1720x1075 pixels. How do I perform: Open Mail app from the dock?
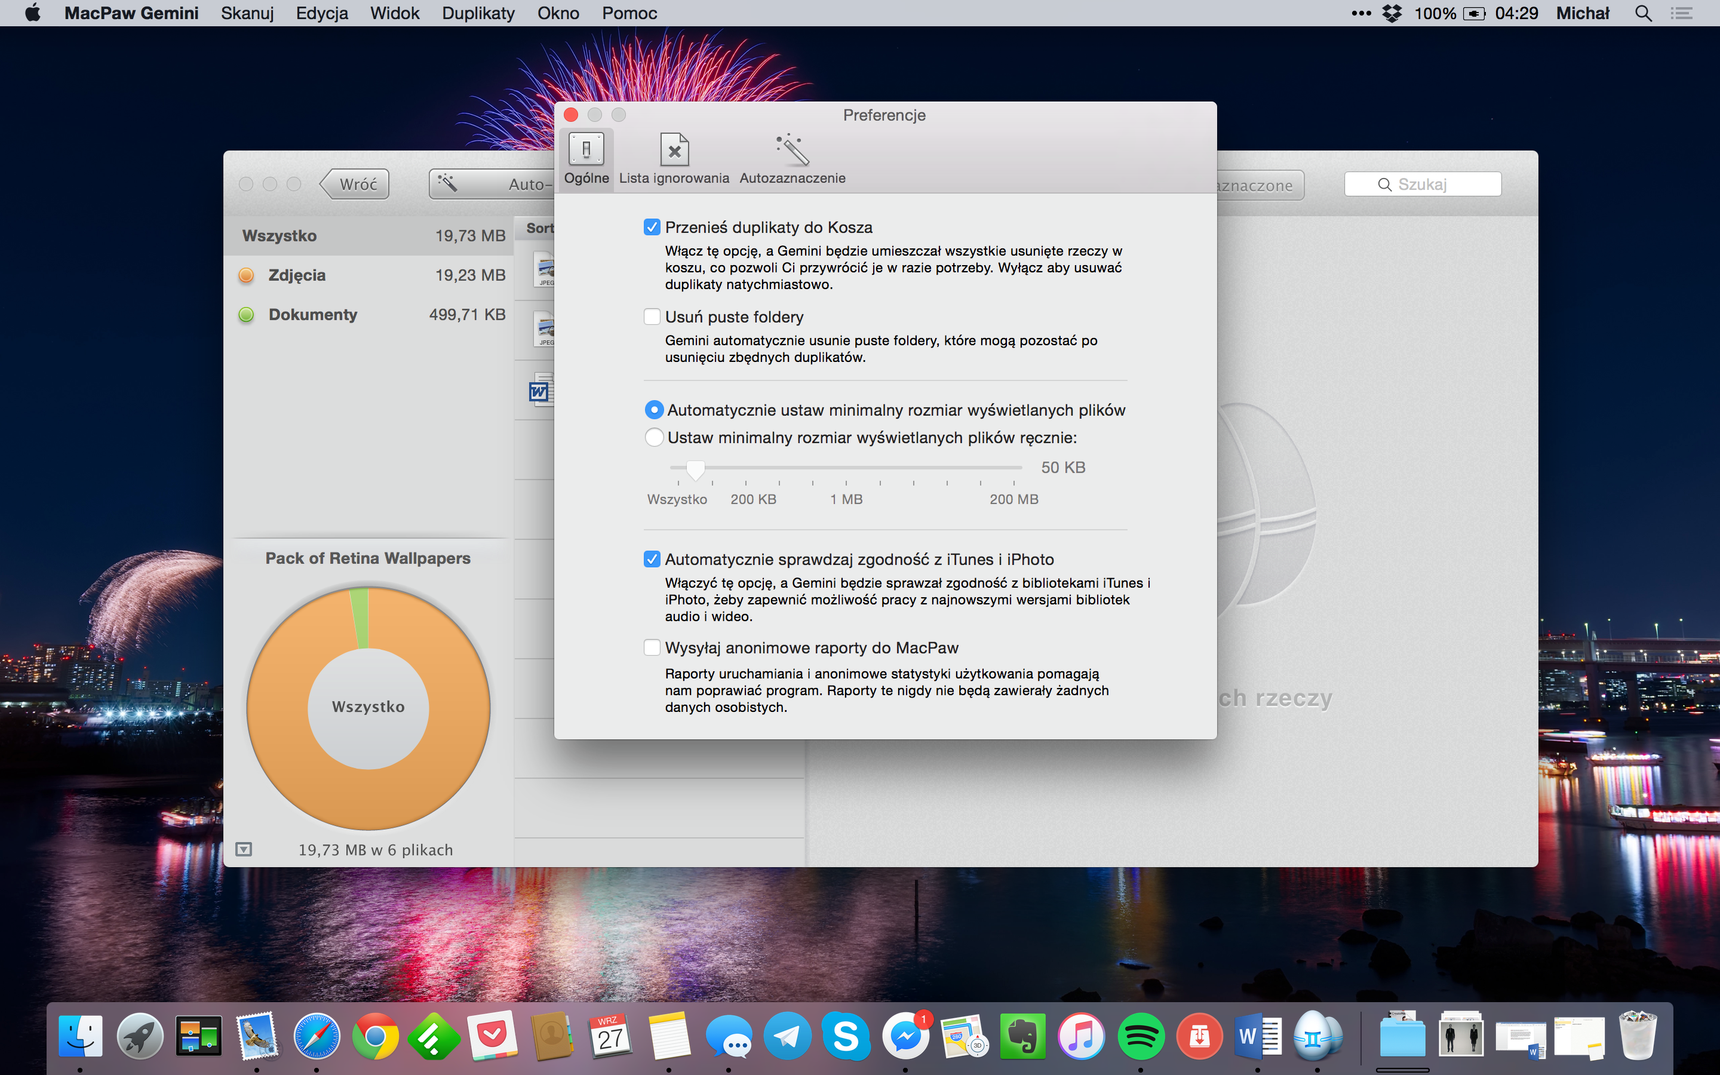[x=257, y=1037]
